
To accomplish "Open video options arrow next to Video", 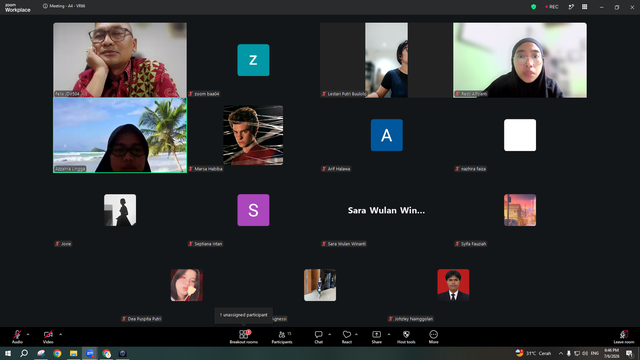I will (60, 334).
